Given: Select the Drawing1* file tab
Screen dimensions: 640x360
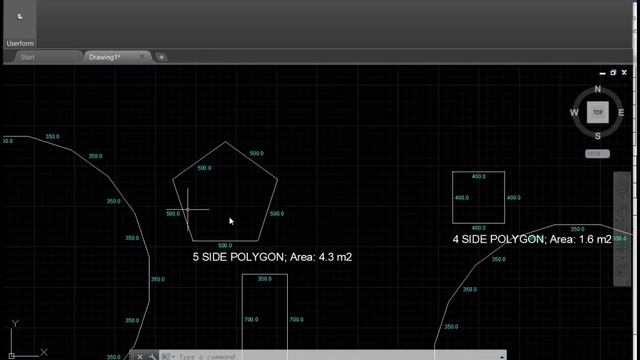Looking at the screenshot, I should point(104,57).
